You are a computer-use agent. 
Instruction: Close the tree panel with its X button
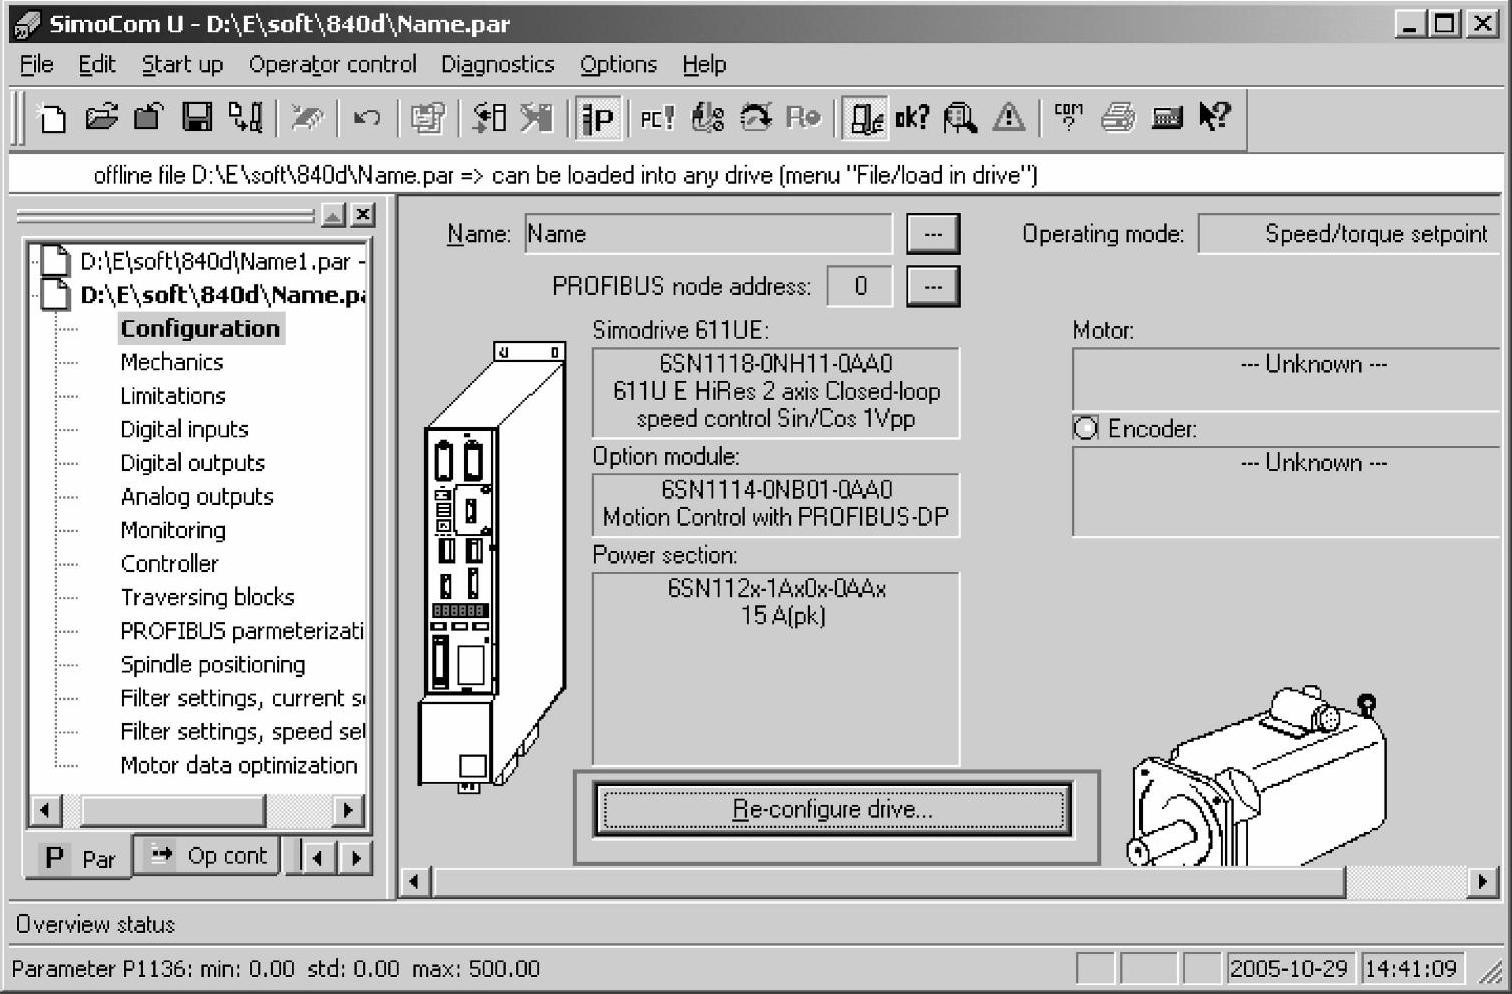(x=363, y=214)
